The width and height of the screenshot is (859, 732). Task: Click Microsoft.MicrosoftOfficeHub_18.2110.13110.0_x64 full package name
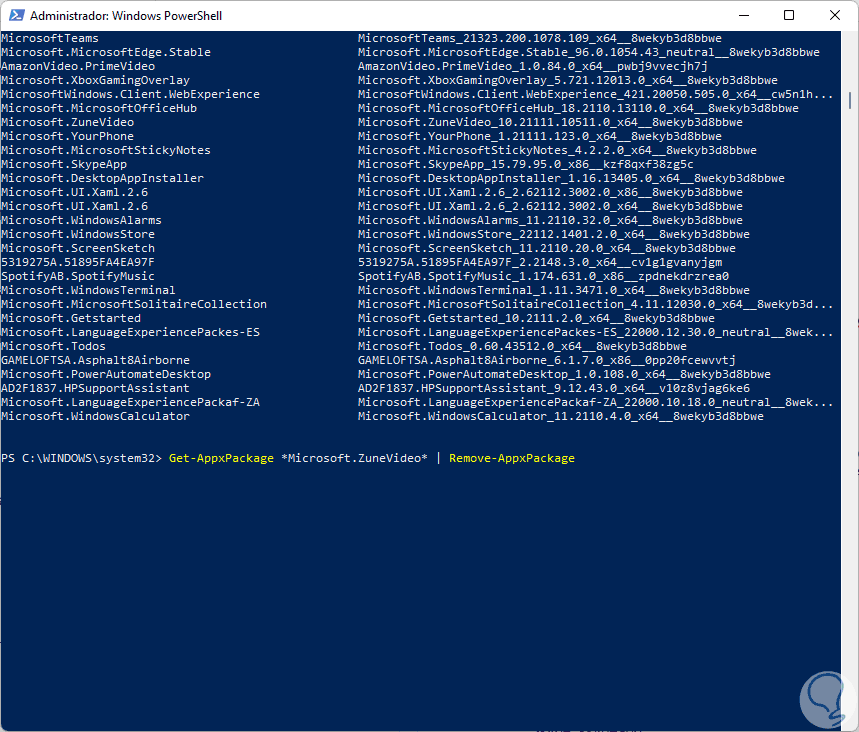pos(578,108)
